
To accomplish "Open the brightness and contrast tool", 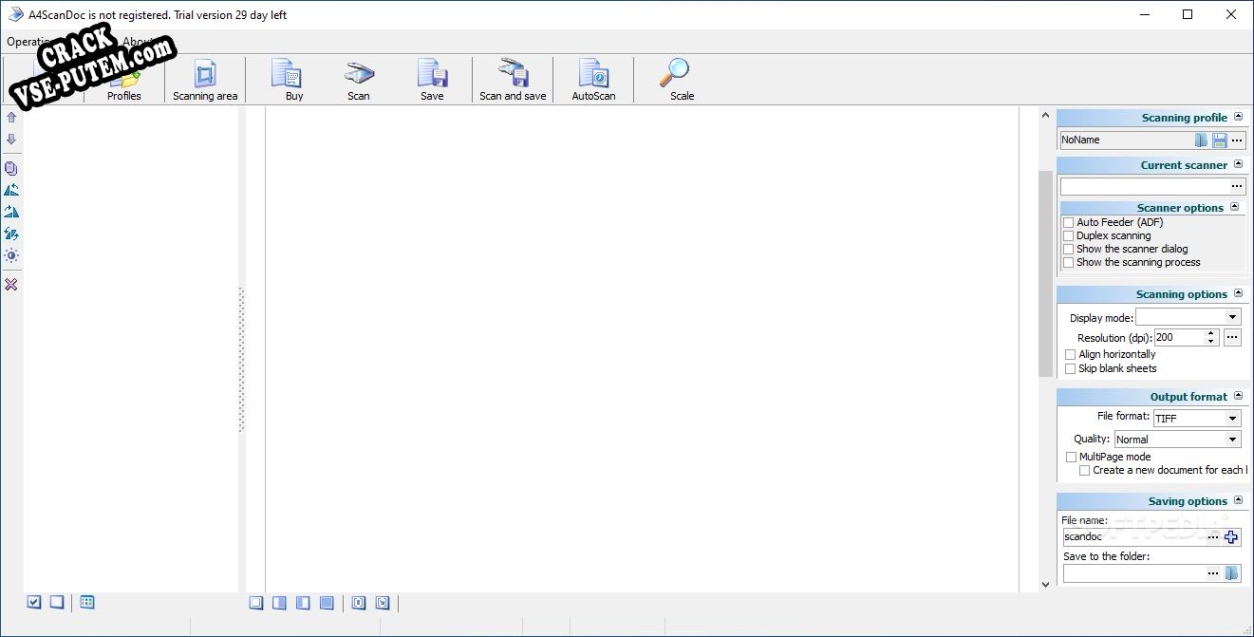I will coord(12,256).
